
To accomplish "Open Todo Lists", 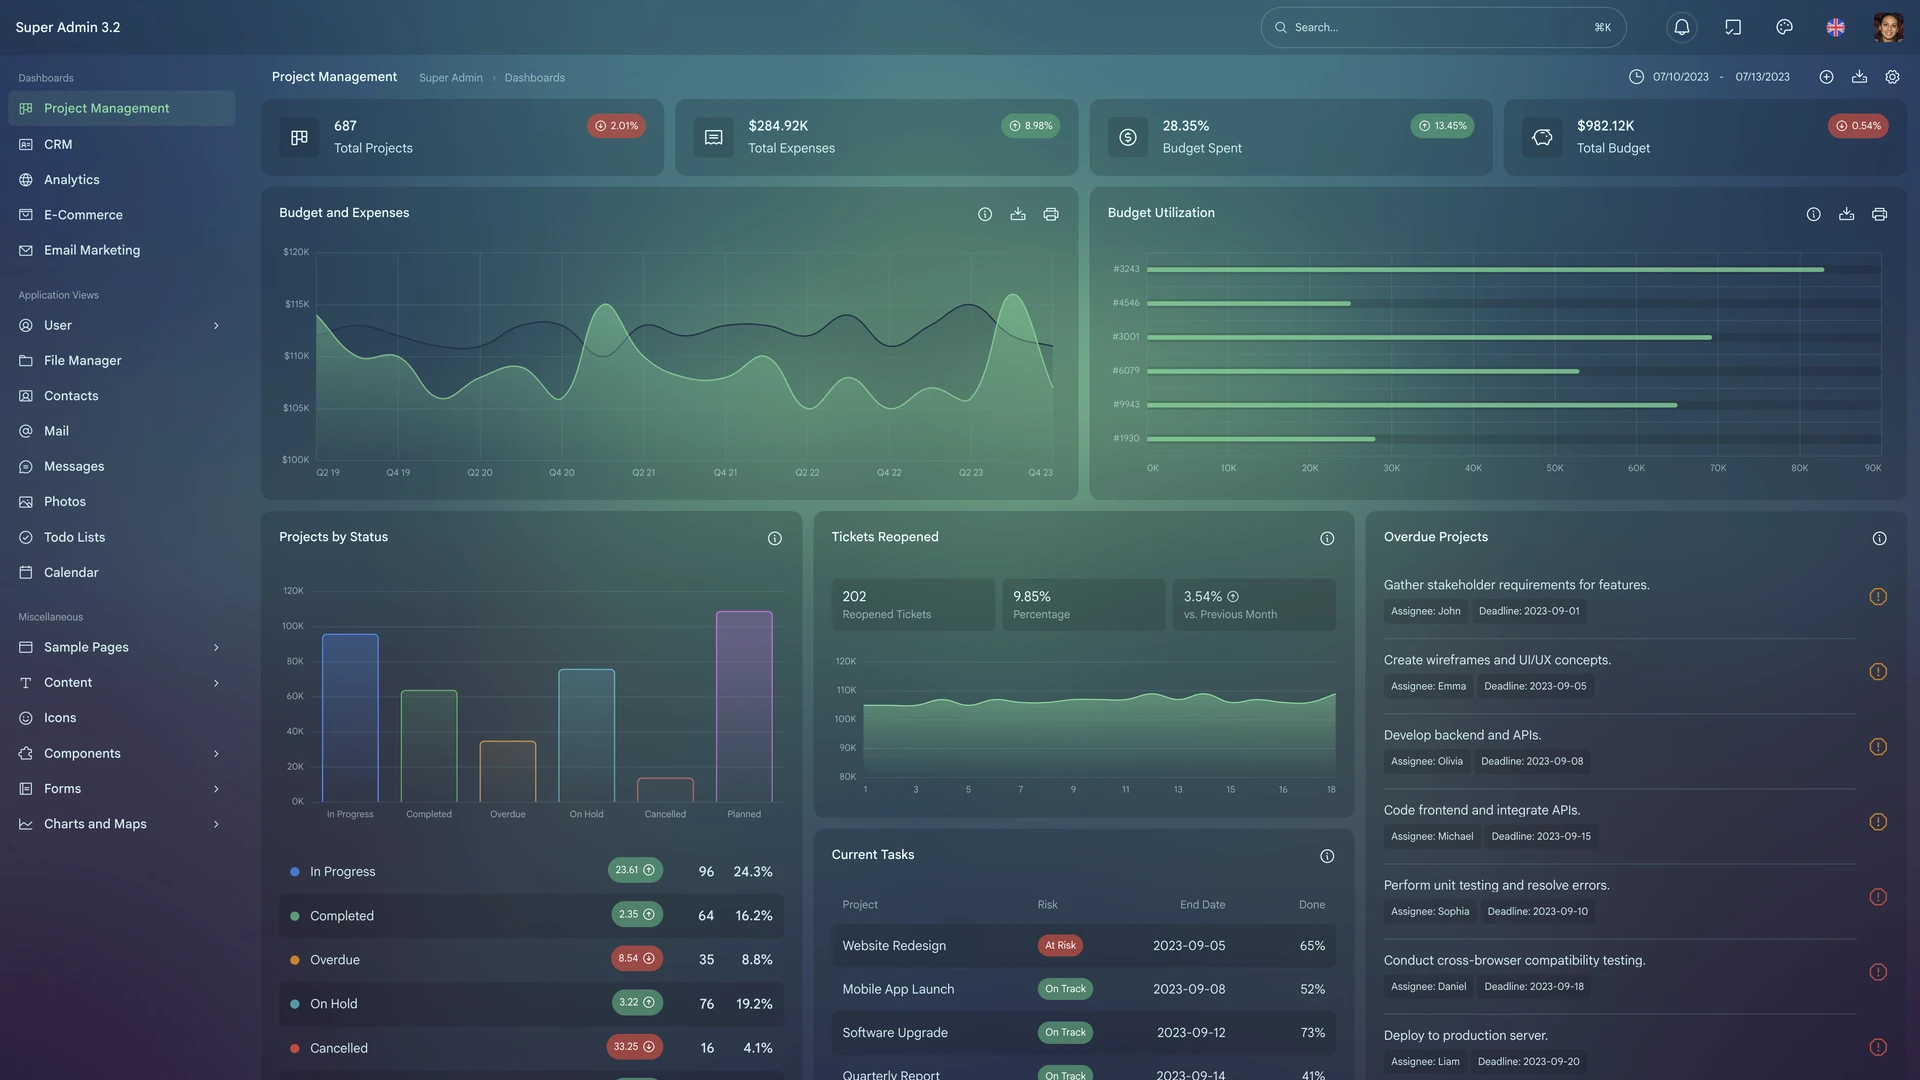I will 121,537.
